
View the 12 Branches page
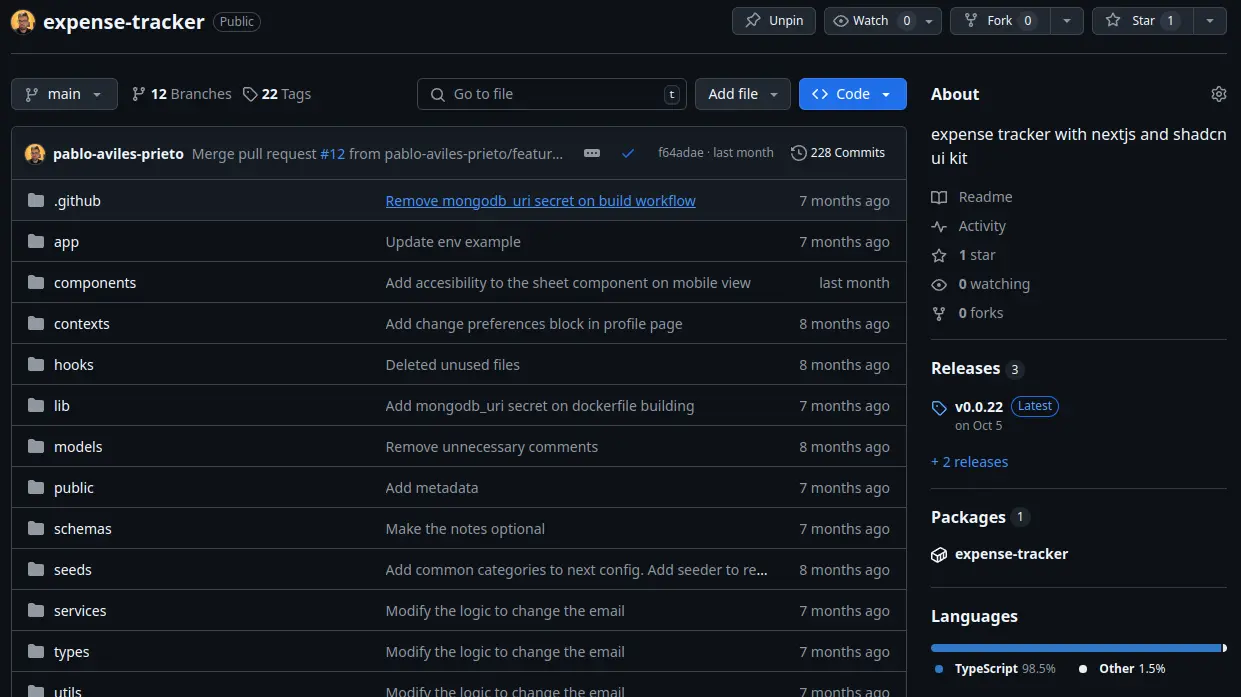[181, 94]
